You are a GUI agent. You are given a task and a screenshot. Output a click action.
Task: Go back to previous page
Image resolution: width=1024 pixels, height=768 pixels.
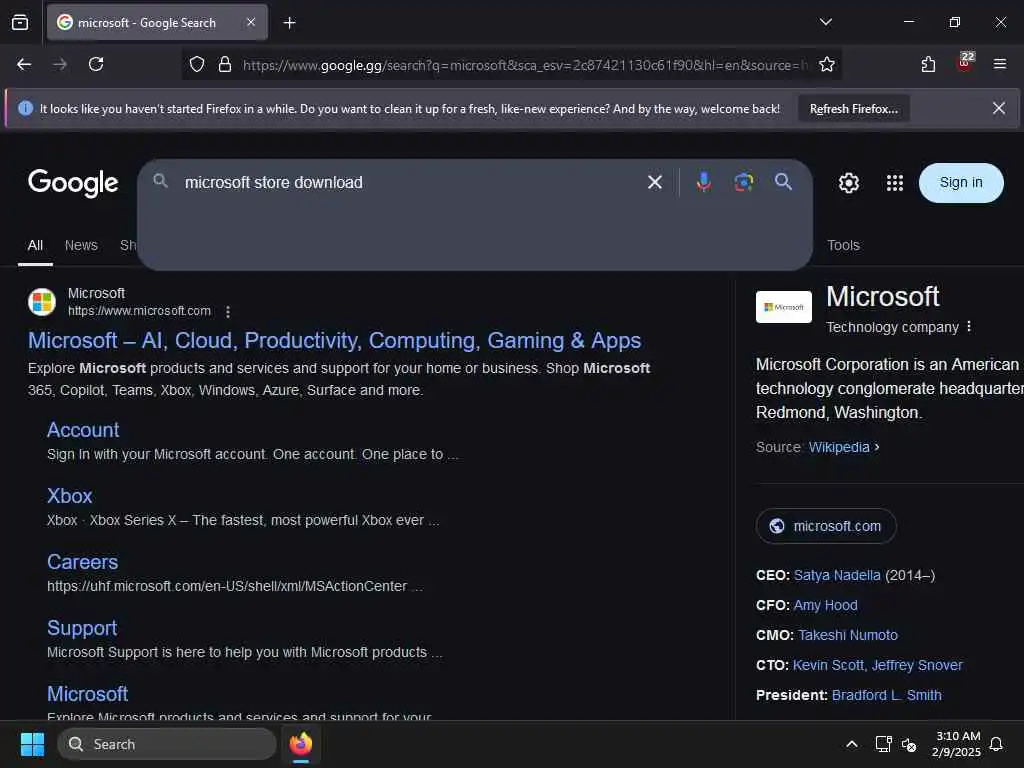24,64
